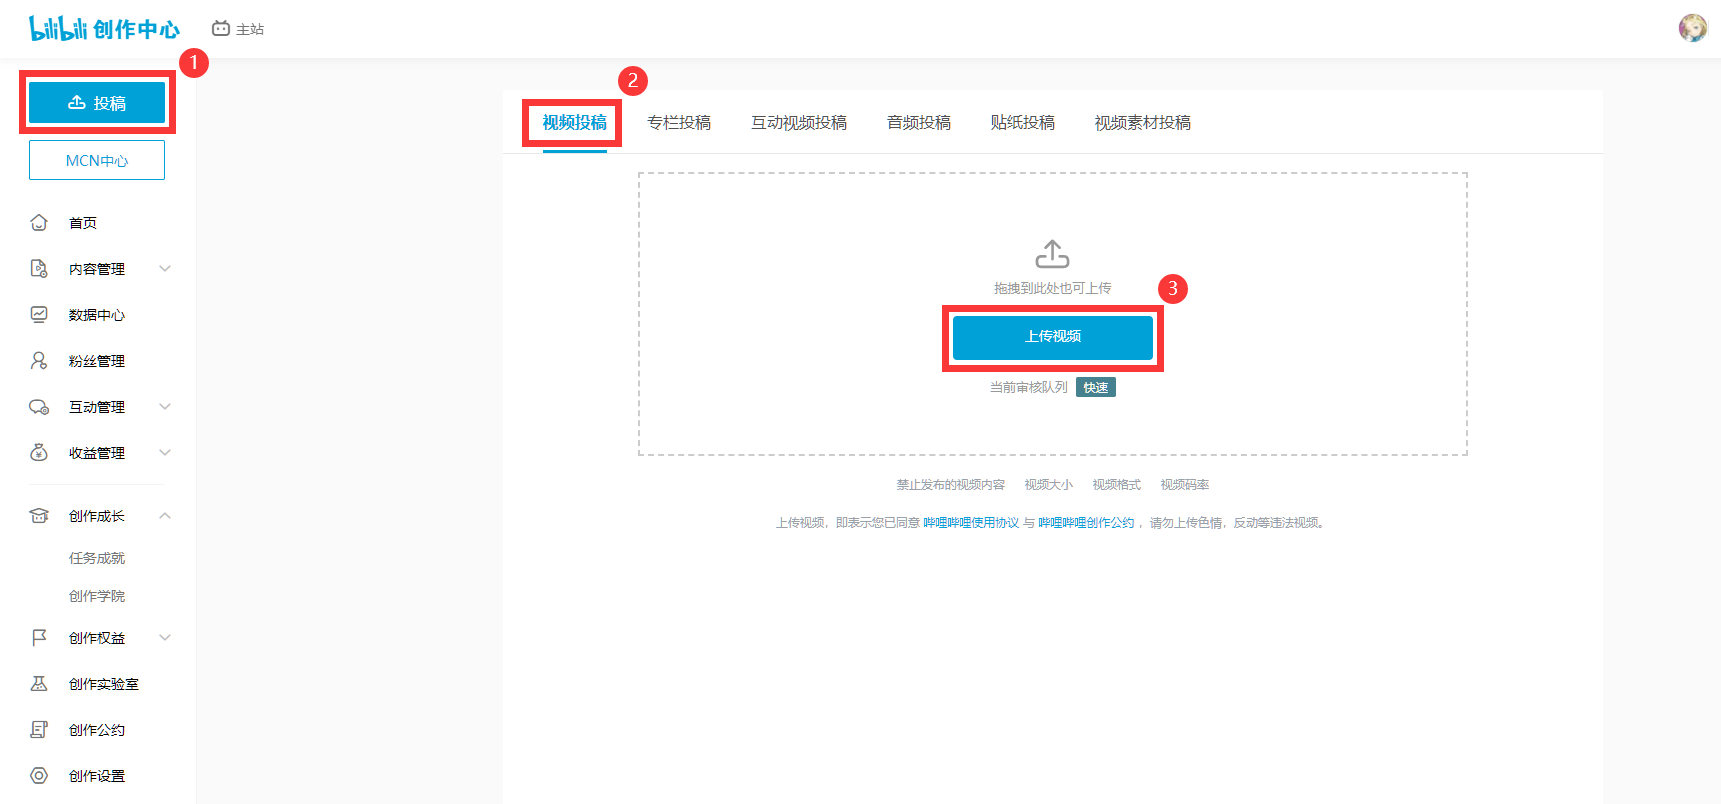Expand the 内容管理 chevron

click(165, 269)
